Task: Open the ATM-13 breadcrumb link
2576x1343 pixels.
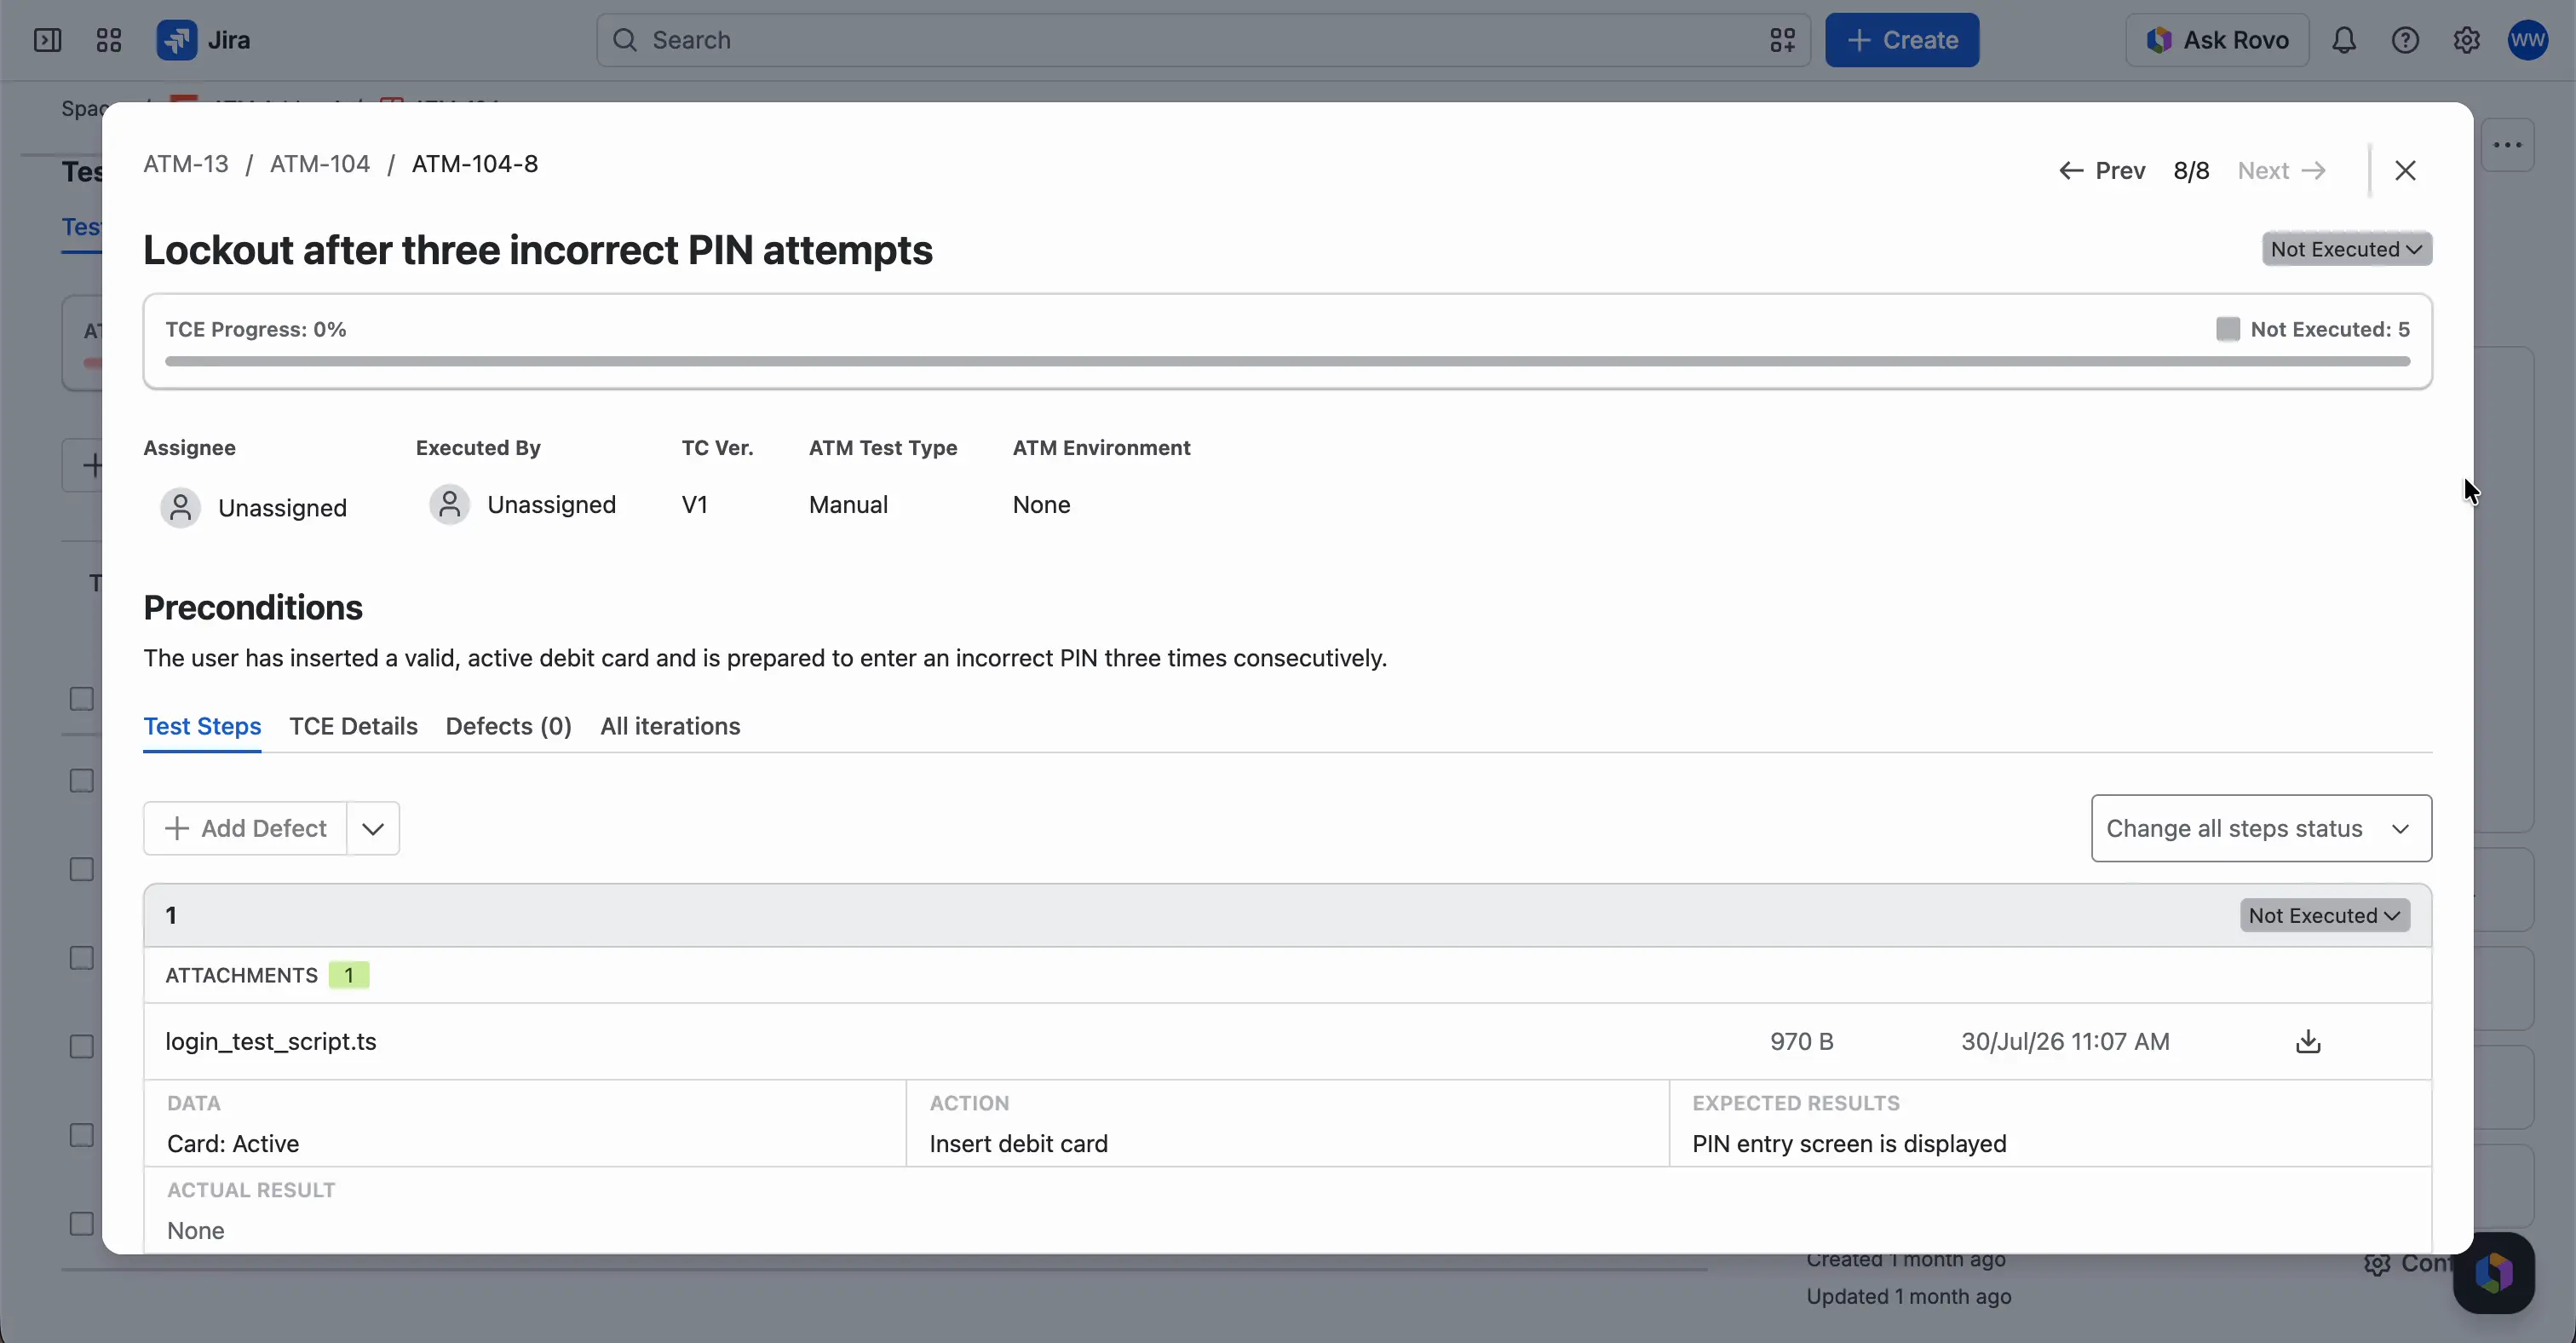Action: click(186, 164)
